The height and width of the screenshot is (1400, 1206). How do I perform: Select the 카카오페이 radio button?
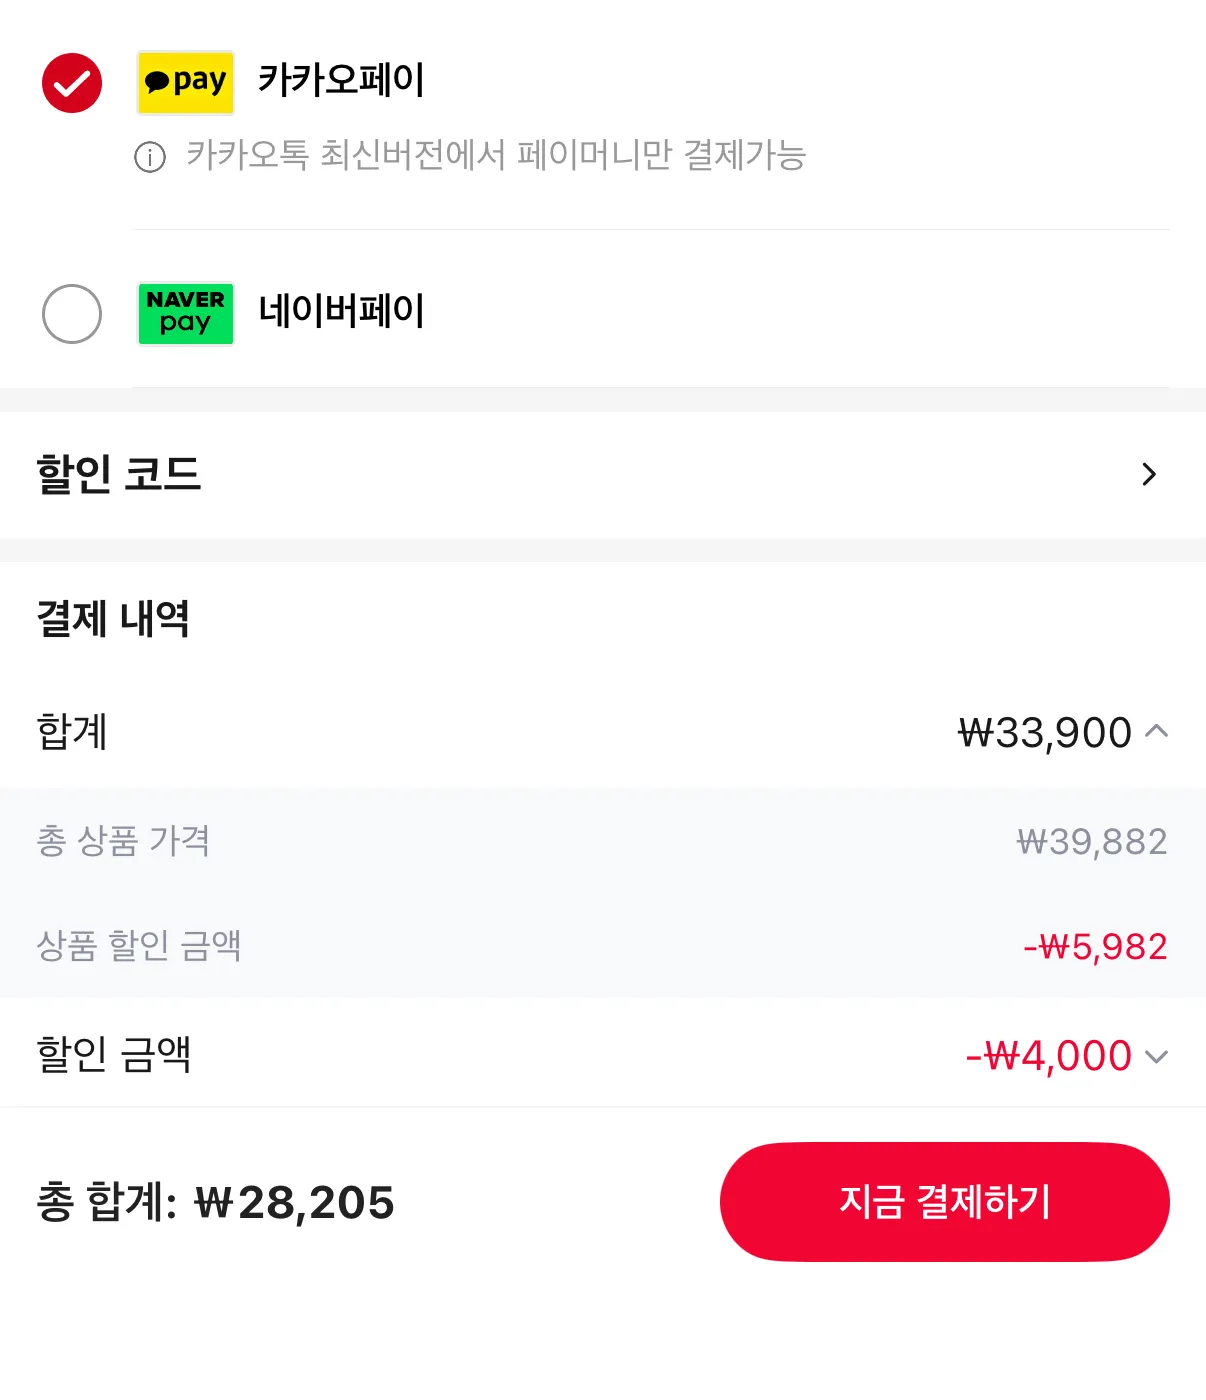[72, 83]
